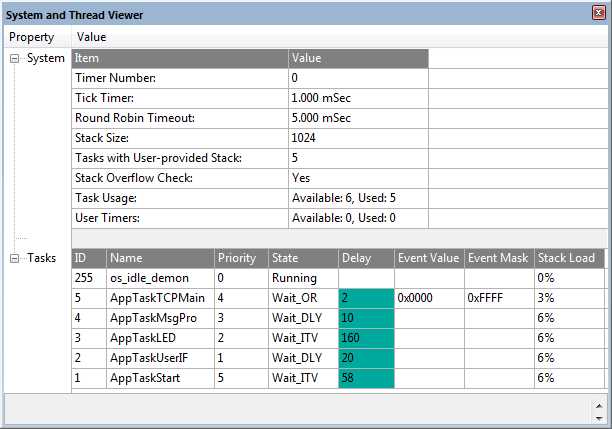Click the 'Yes' stack overflow value
The width and height of the screenshot is (612, 429).
pyautogui.click(x=301, y=178)
